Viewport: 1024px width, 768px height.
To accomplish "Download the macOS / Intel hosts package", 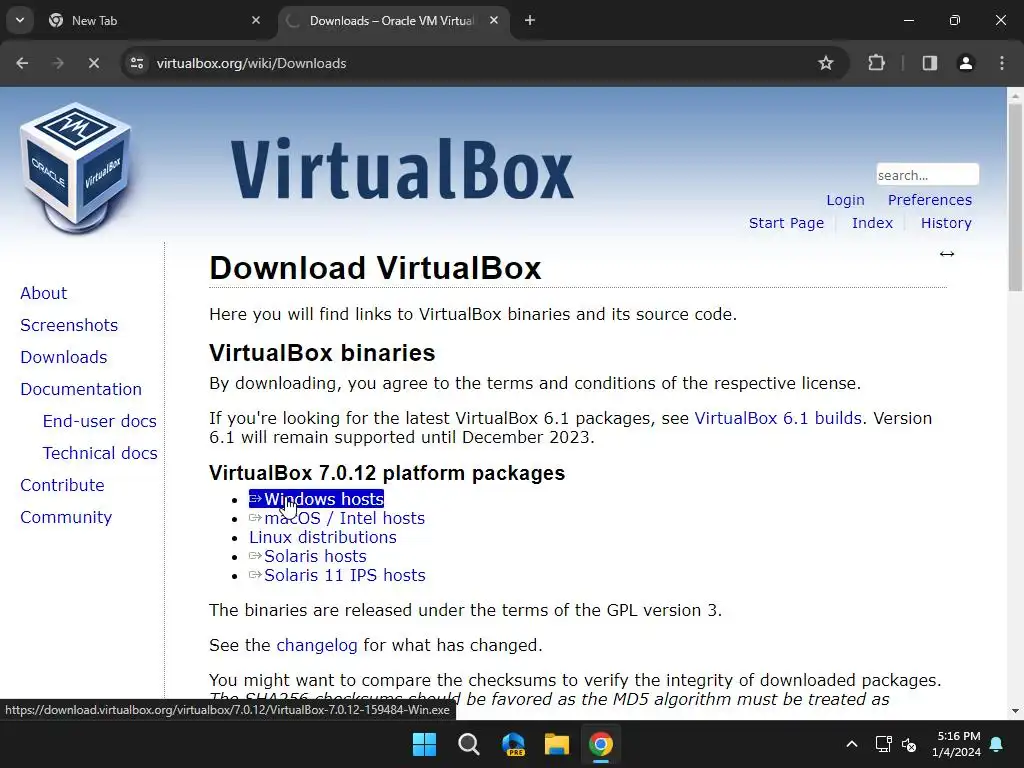I will point(337,518).
